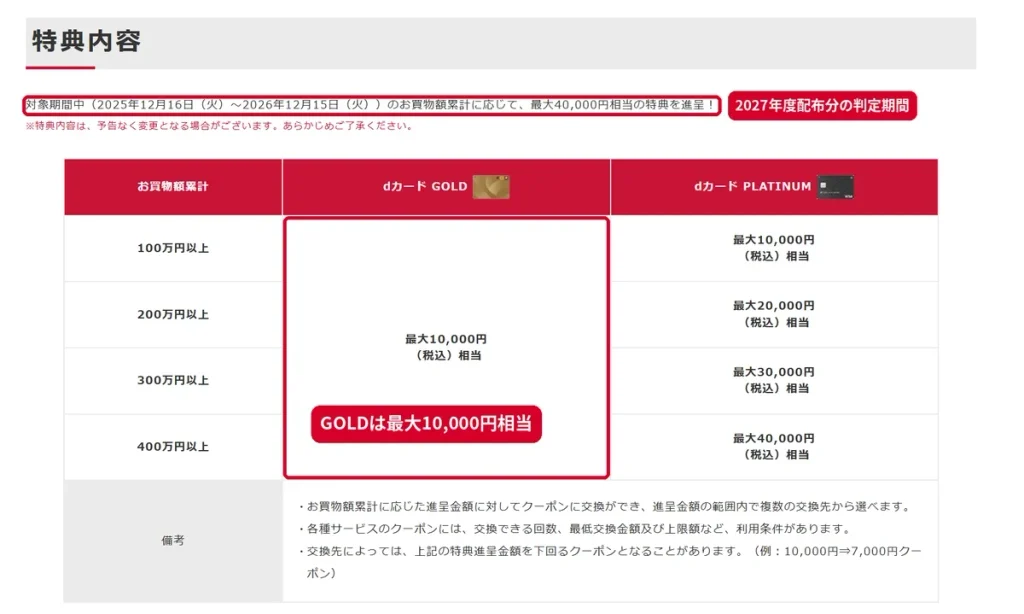This screenshot has height=614, width=1024.
Task: Click the dカード PLATINUM column header text
Action: coord(752,187)
